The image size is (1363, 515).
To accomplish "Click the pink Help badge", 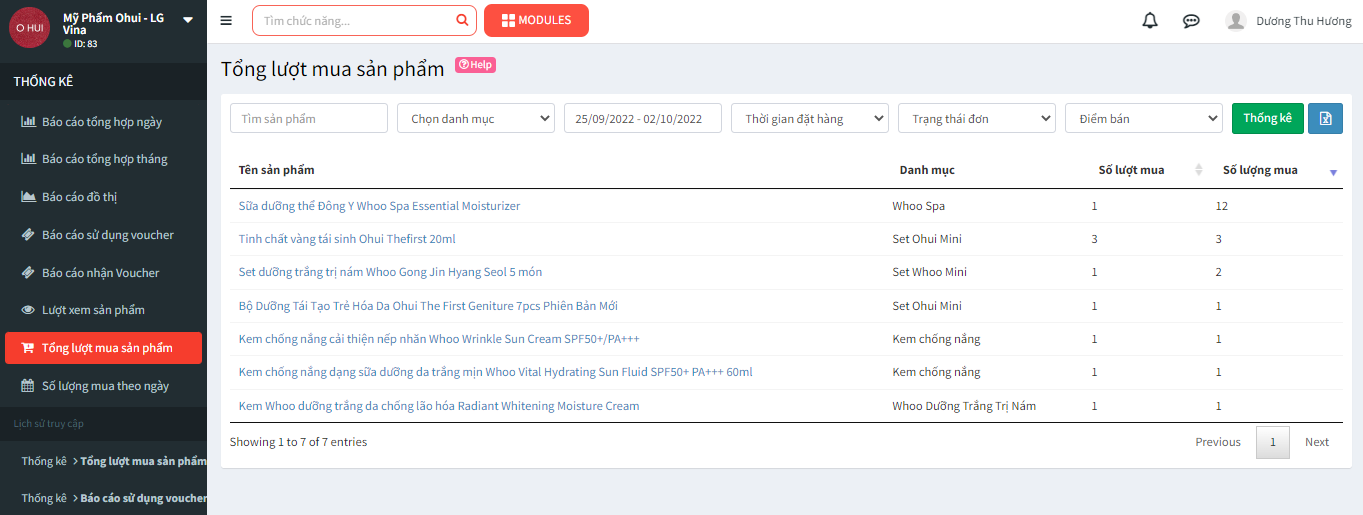I will [475, 65].
